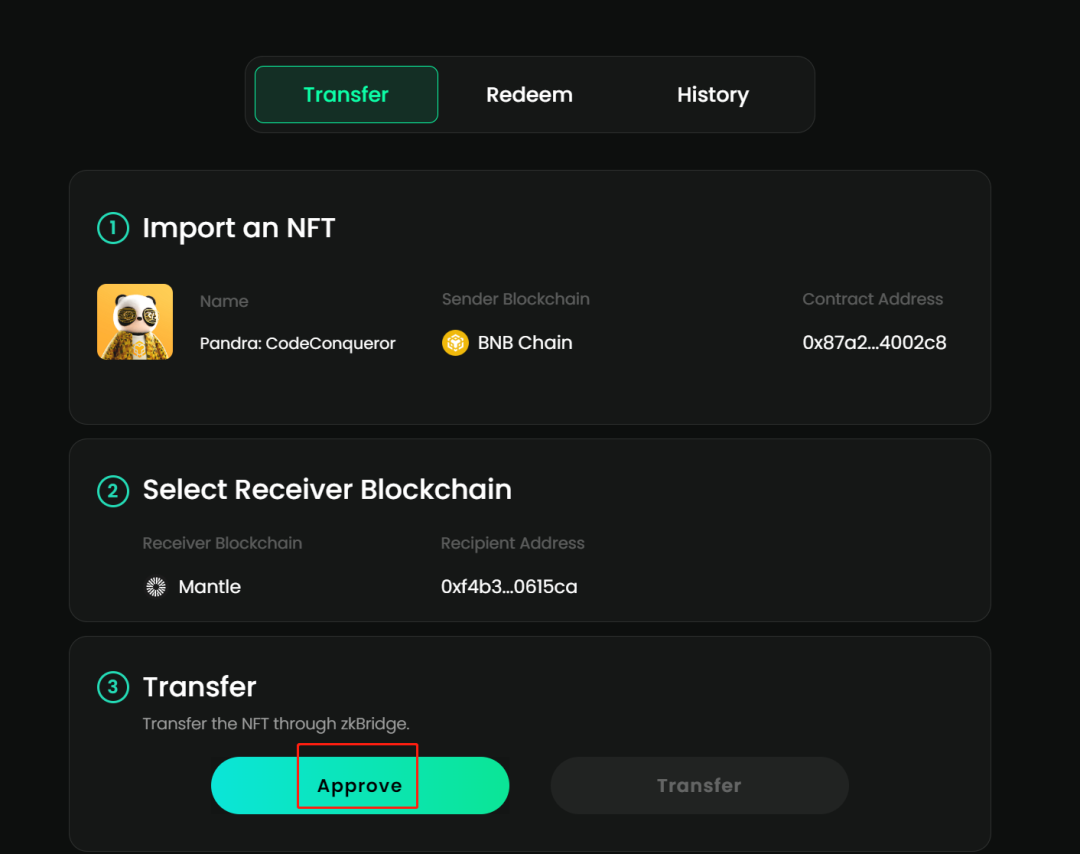Viewport: 1080px width, 854px height.
Task: Click the Transfer section heading
Action: click(x=199, y=687)
